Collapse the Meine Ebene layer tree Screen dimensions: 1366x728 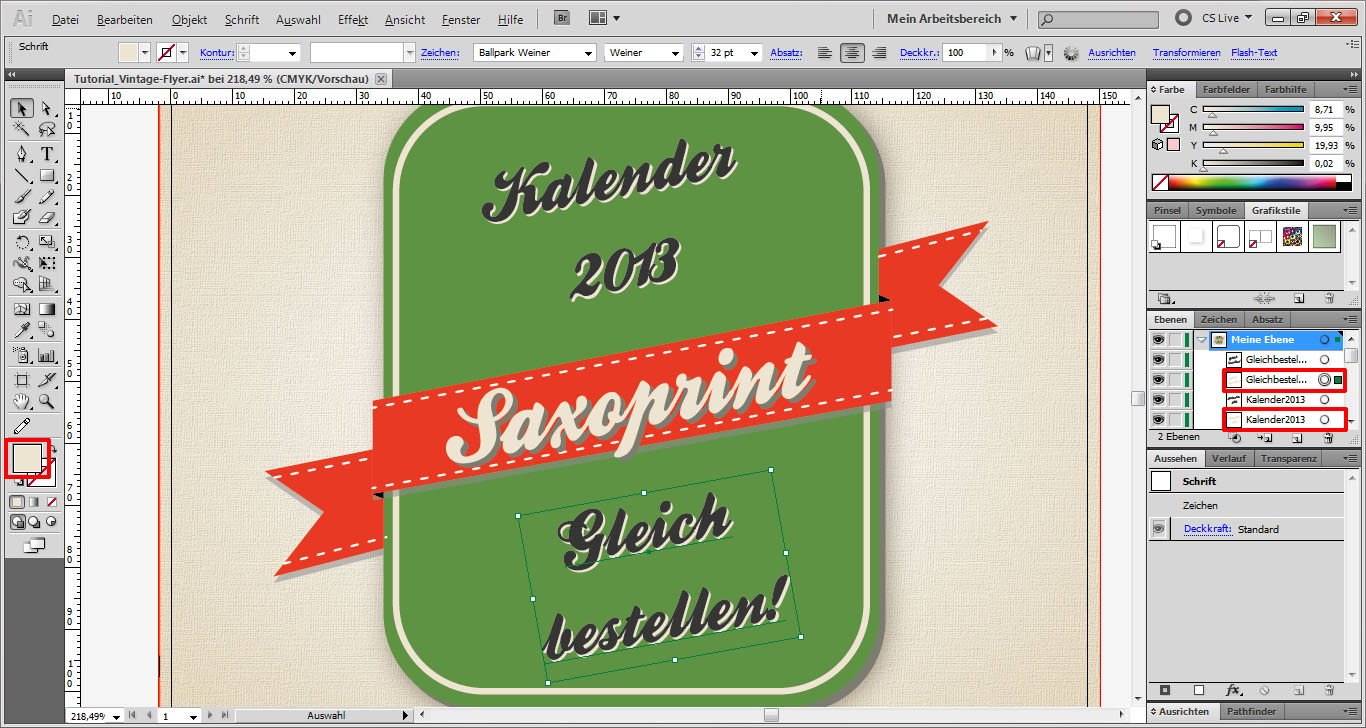click(x=1201, y=340)
